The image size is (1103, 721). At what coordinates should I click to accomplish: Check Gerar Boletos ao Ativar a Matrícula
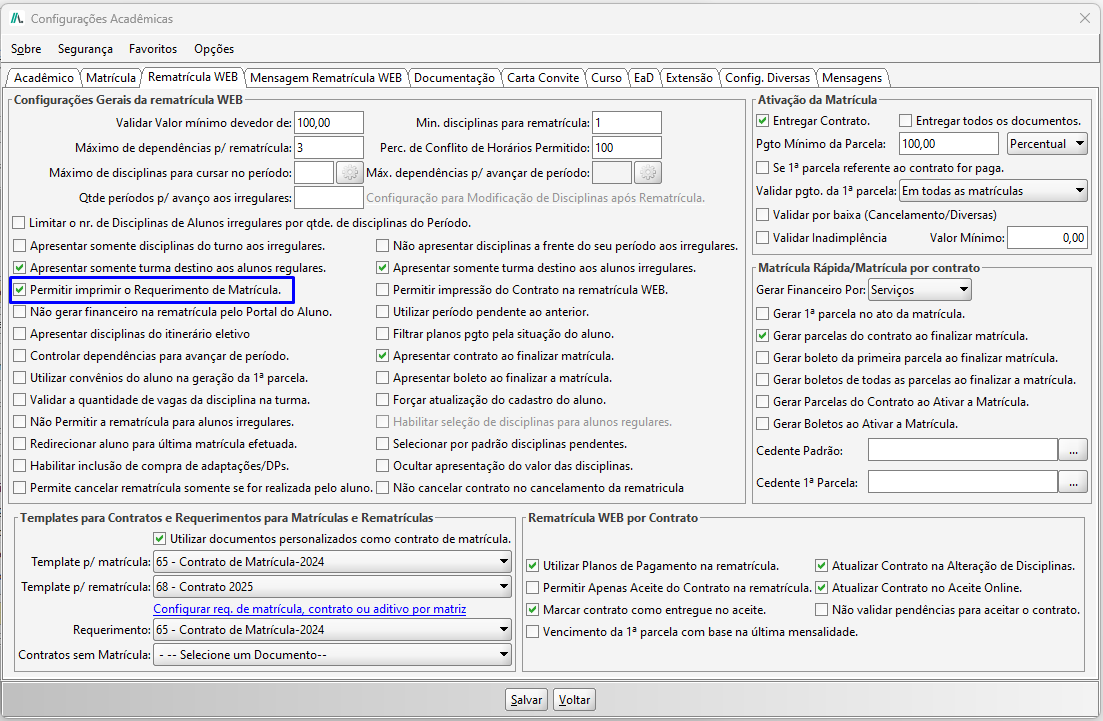(763, 423)
